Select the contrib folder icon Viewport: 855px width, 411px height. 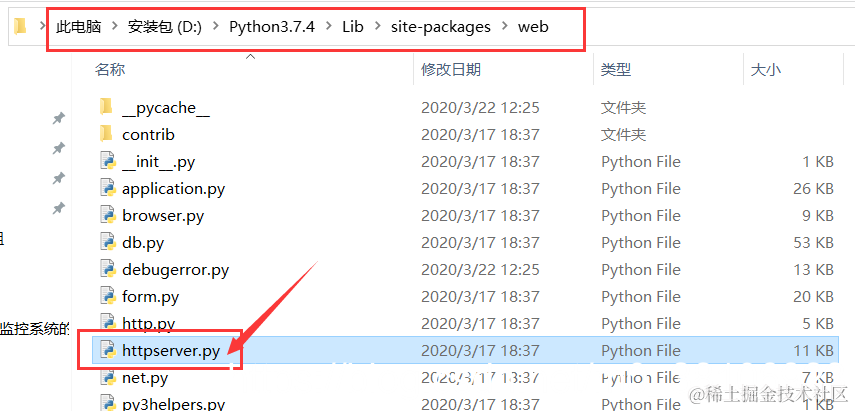(x=106, y=134)
